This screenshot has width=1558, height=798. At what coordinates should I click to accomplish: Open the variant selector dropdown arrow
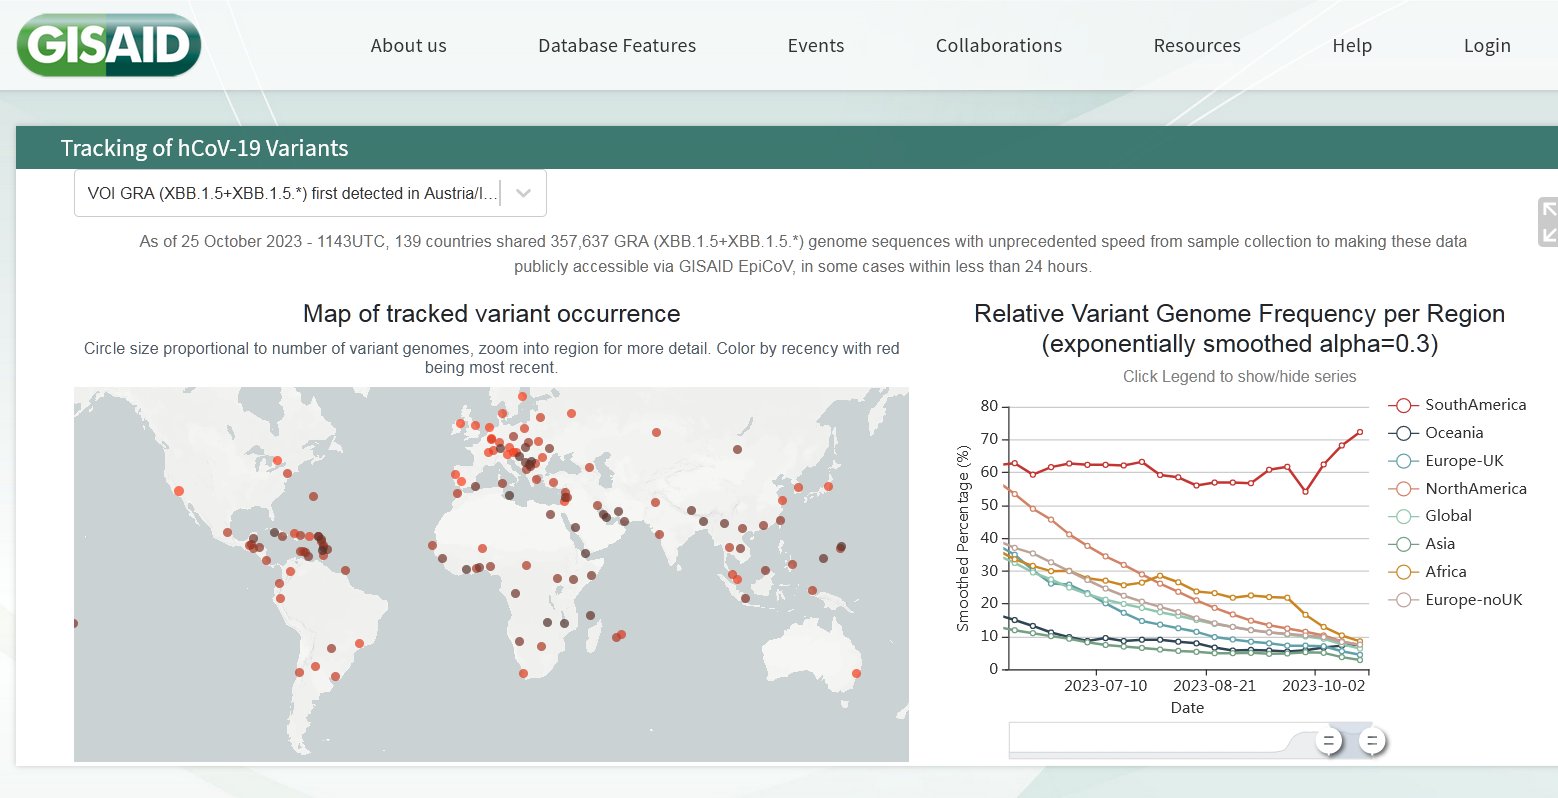coord(523,193)
